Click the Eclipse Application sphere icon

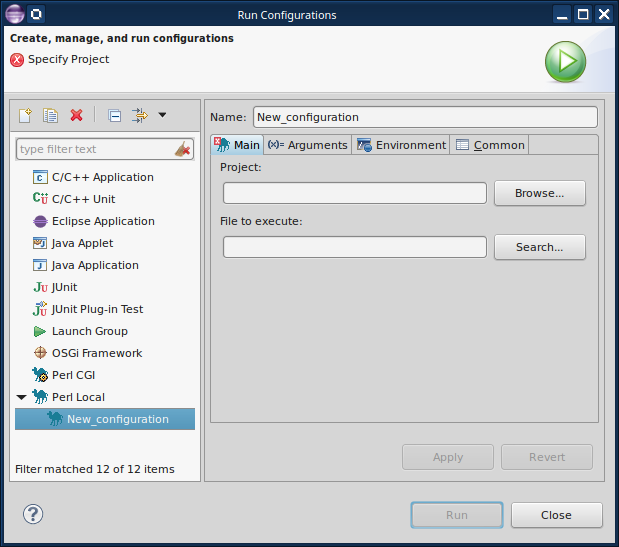coord(40,221)
